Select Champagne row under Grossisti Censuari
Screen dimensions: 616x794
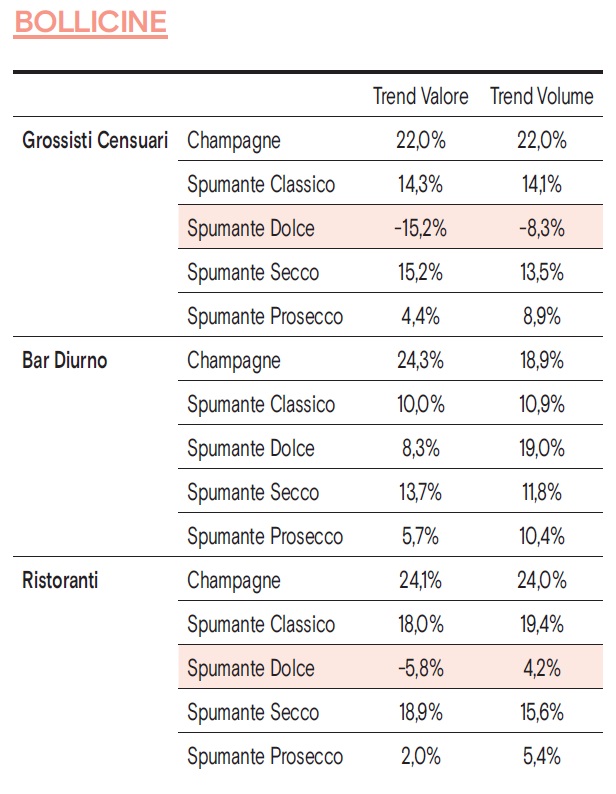coord(234,141)
